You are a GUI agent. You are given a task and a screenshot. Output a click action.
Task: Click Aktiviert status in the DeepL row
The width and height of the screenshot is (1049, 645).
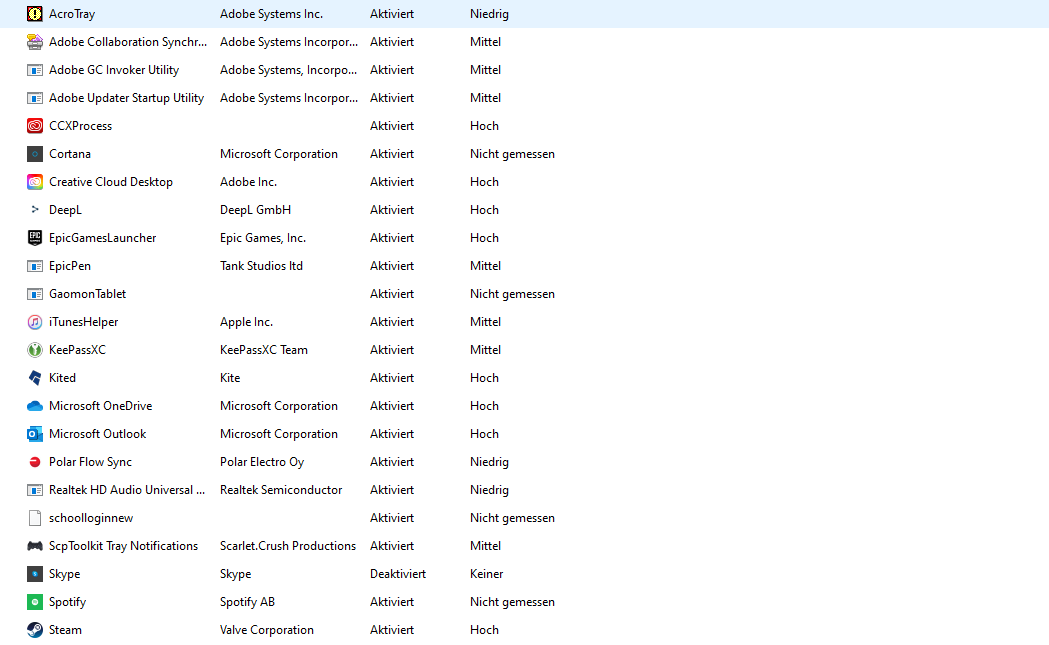coord(392,210)
